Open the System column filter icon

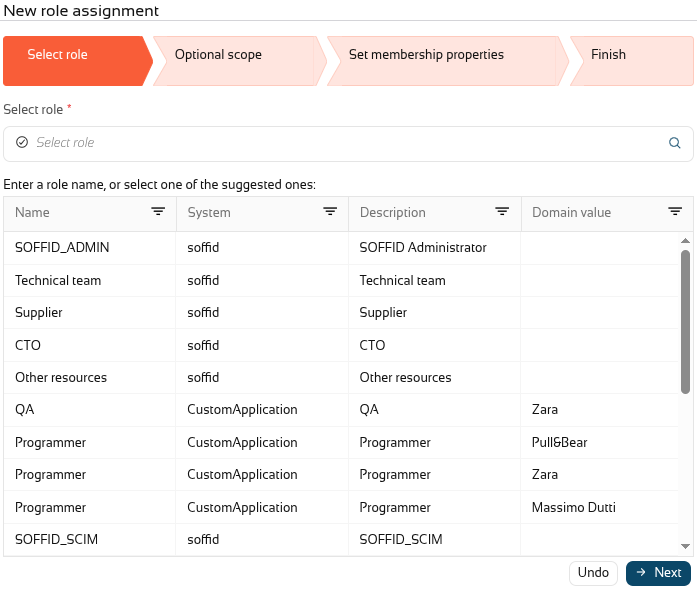[x=330, y=212]
